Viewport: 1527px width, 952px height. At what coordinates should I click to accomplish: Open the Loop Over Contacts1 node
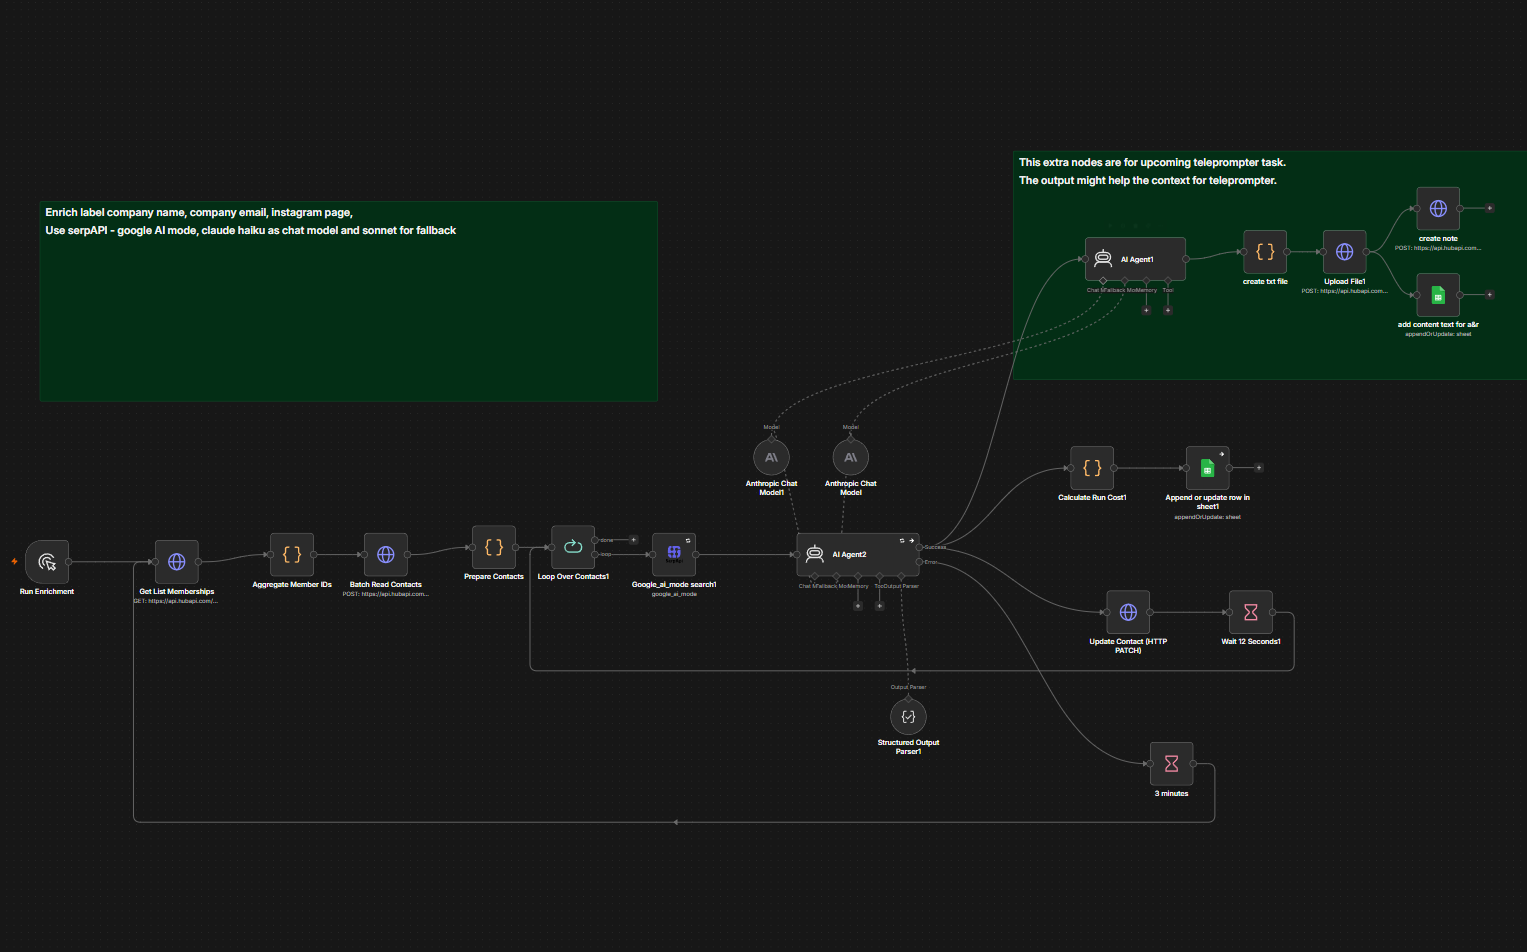(x=573, y=547)
